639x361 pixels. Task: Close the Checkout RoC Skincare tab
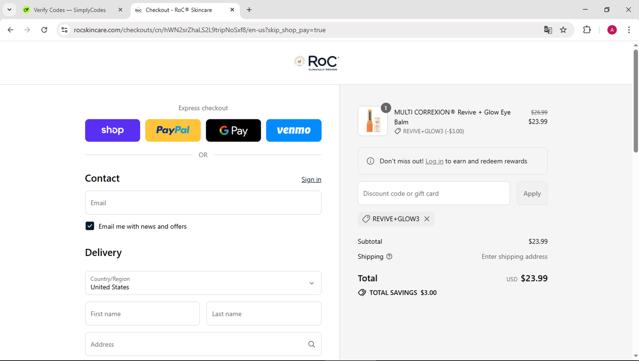232,10
